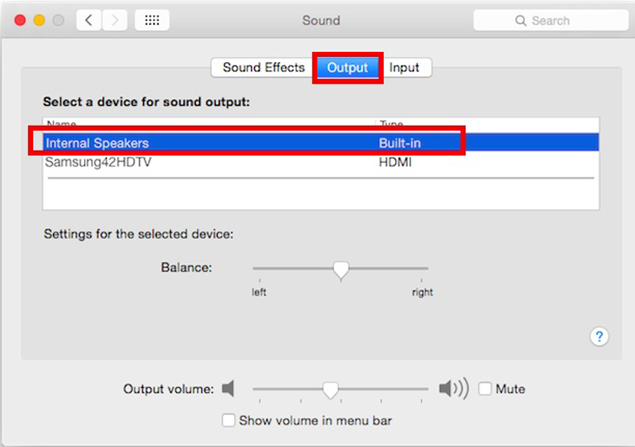Choose Samsung42HDTV as the output device
Viewport: 635px width, 447px height.
[x=321, y=162]
